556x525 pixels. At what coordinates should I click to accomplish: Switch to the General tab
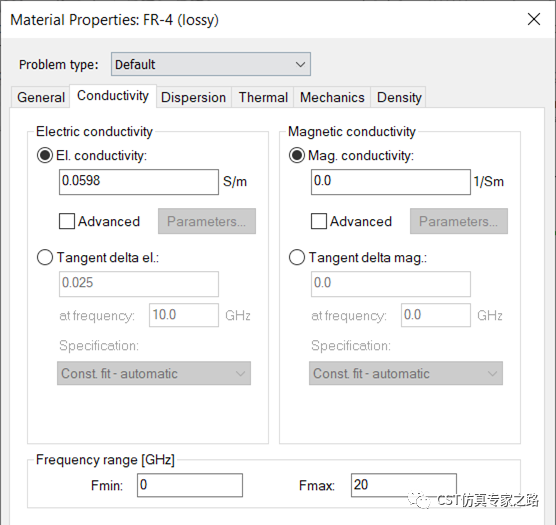click(41, 97)
